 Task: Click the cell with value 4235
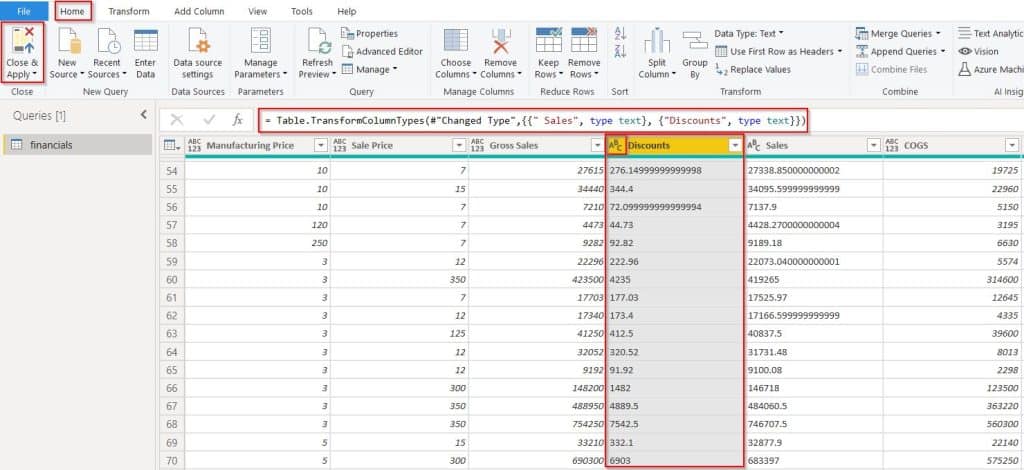[675, 279]
